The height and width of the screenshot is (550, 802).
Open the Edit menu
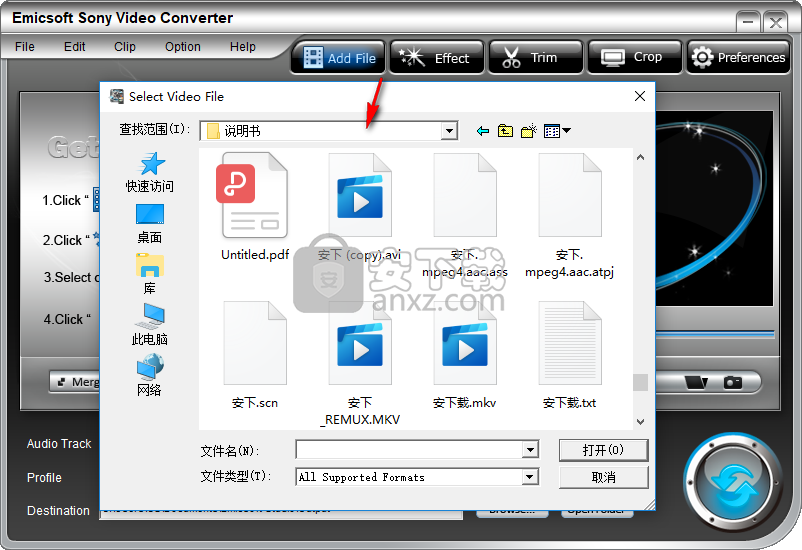pyautogui.click(x=74, y=47)
